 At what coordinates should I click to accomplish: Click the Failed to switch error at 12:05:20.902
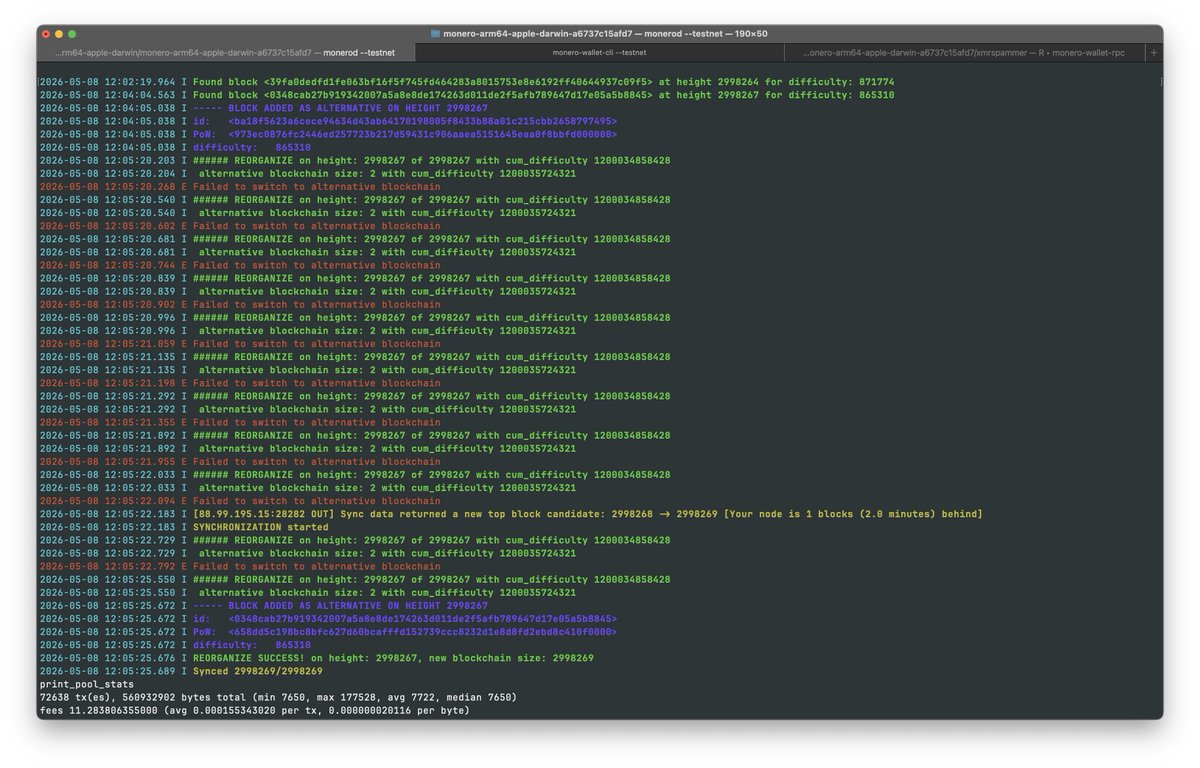pyautogui.click(x=240, y=304)
